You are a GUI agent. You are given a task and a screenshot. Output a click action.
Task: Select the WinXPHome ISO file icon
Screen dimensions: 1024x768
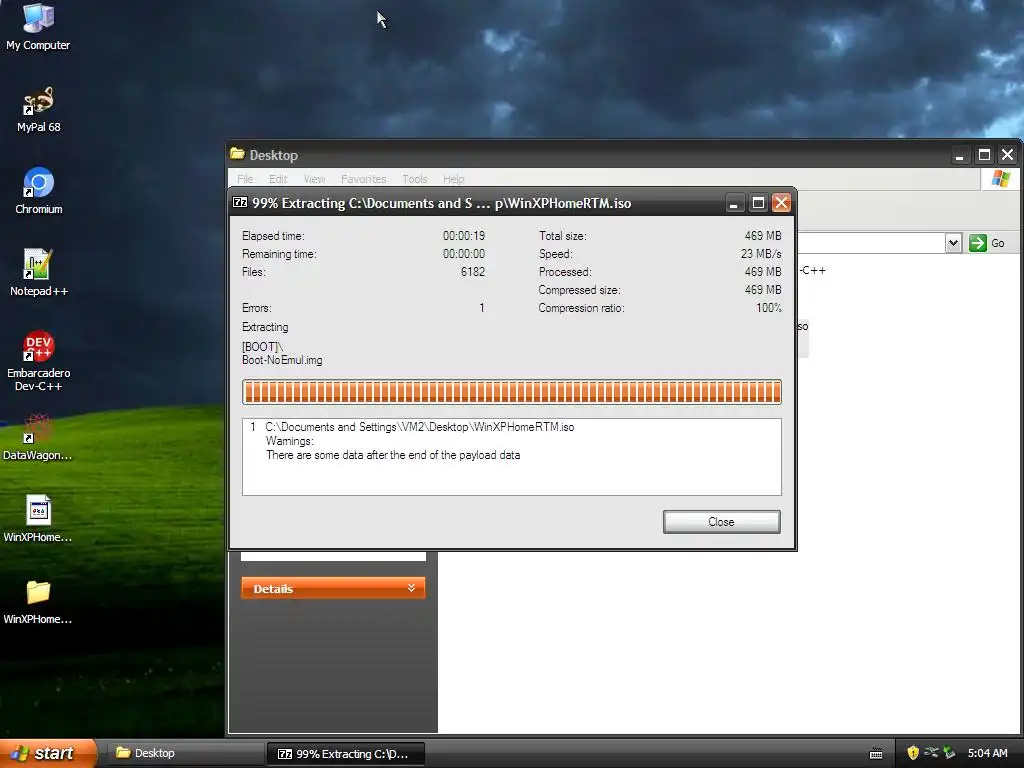click(37, 519)
